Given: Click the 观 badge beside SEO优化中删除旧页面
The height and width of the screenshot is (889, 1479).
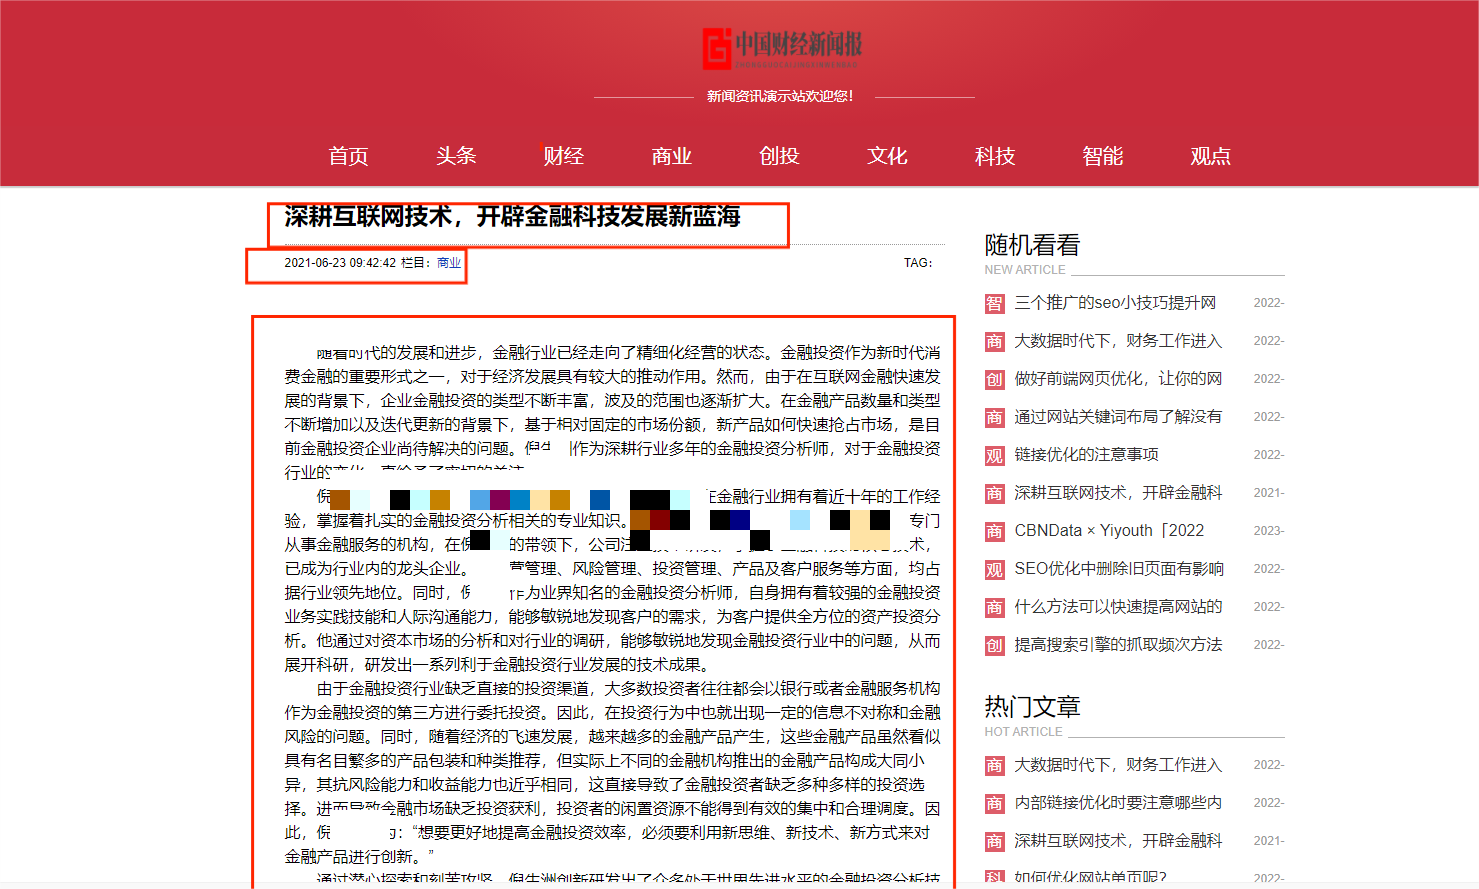Looking at the screenshot, I should pyautogui.click(x=994, y=569).
